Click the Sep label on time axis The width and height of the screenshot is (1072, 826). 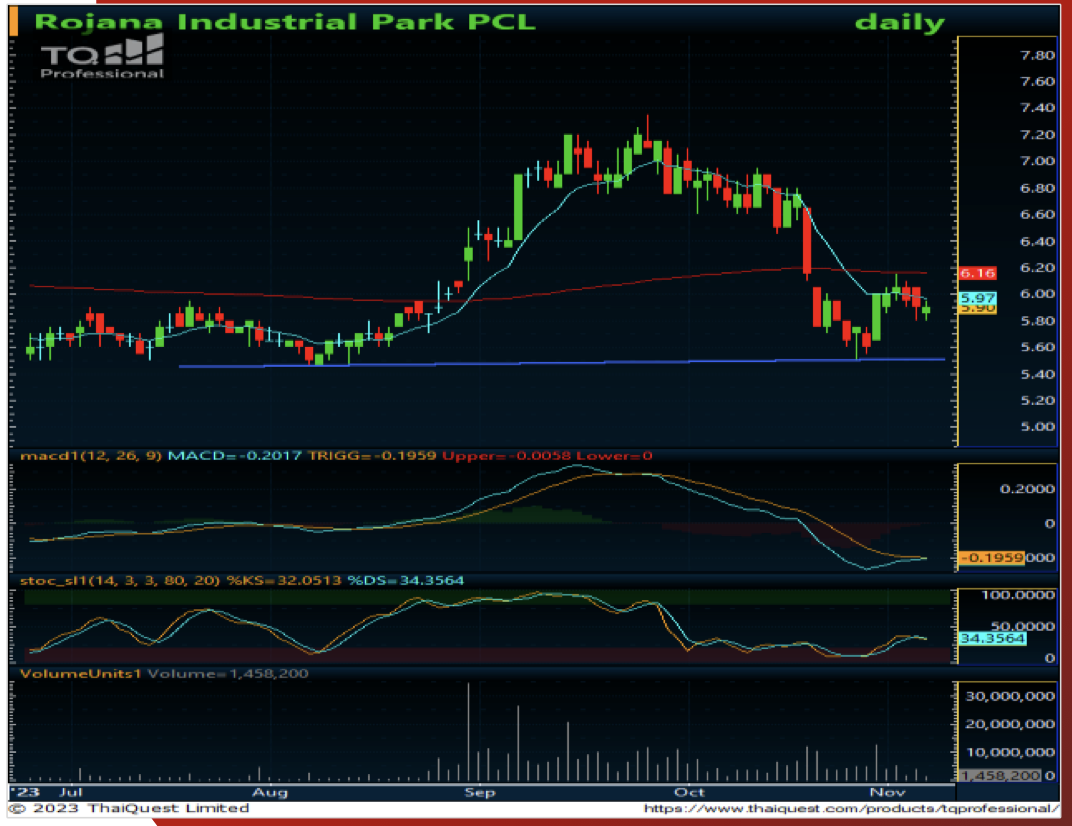click(x=479, y=792)
